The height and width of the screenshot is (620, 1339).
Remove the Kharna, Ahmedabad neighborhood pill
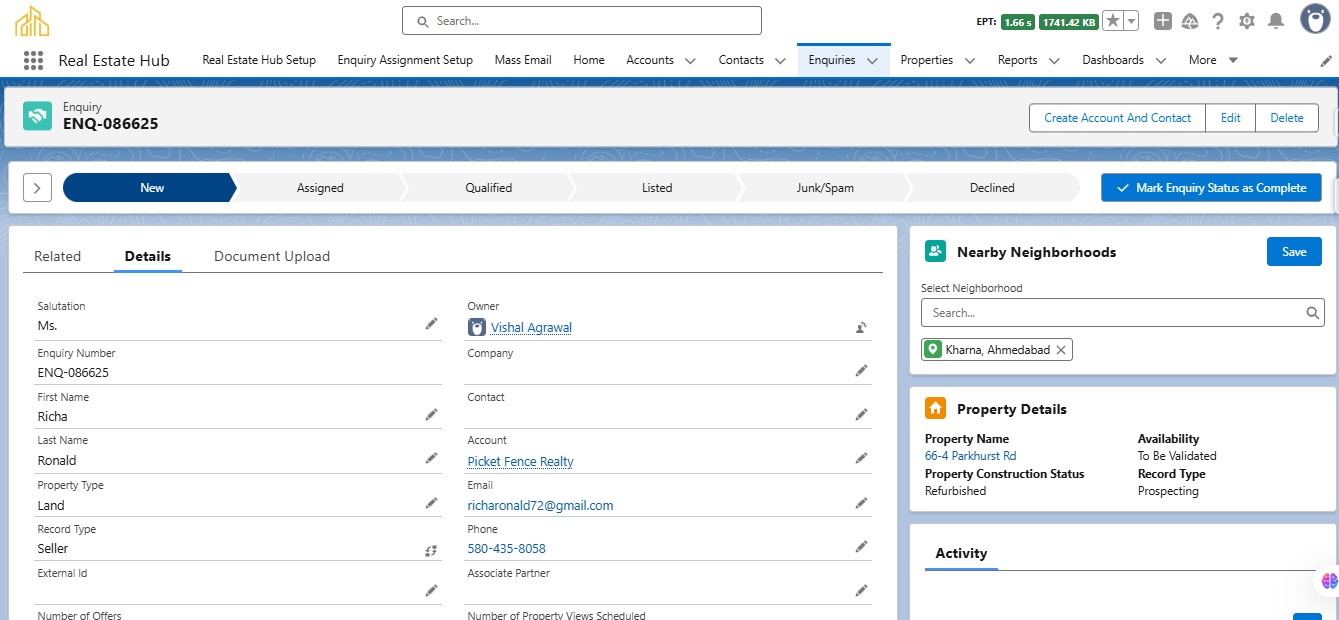pyautogui.click(x=1061, y=350)
